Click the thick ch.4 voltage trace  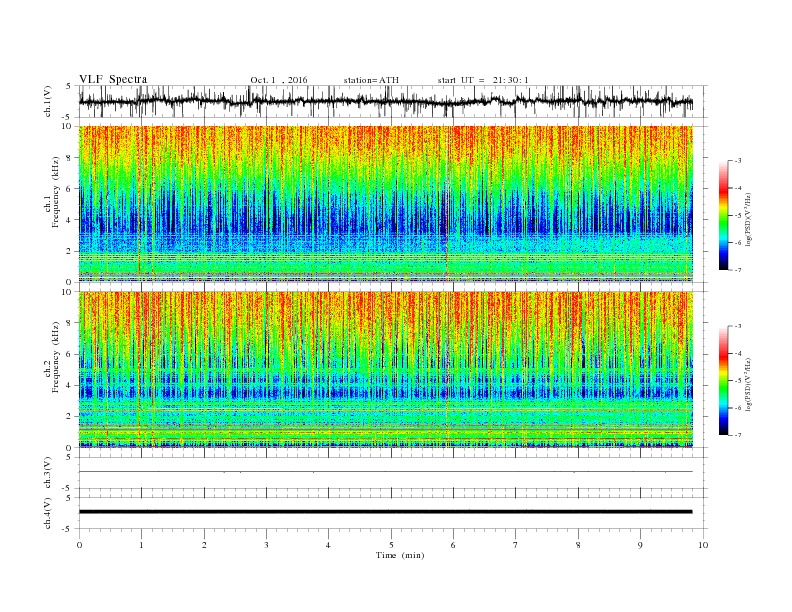pos(386,512)
